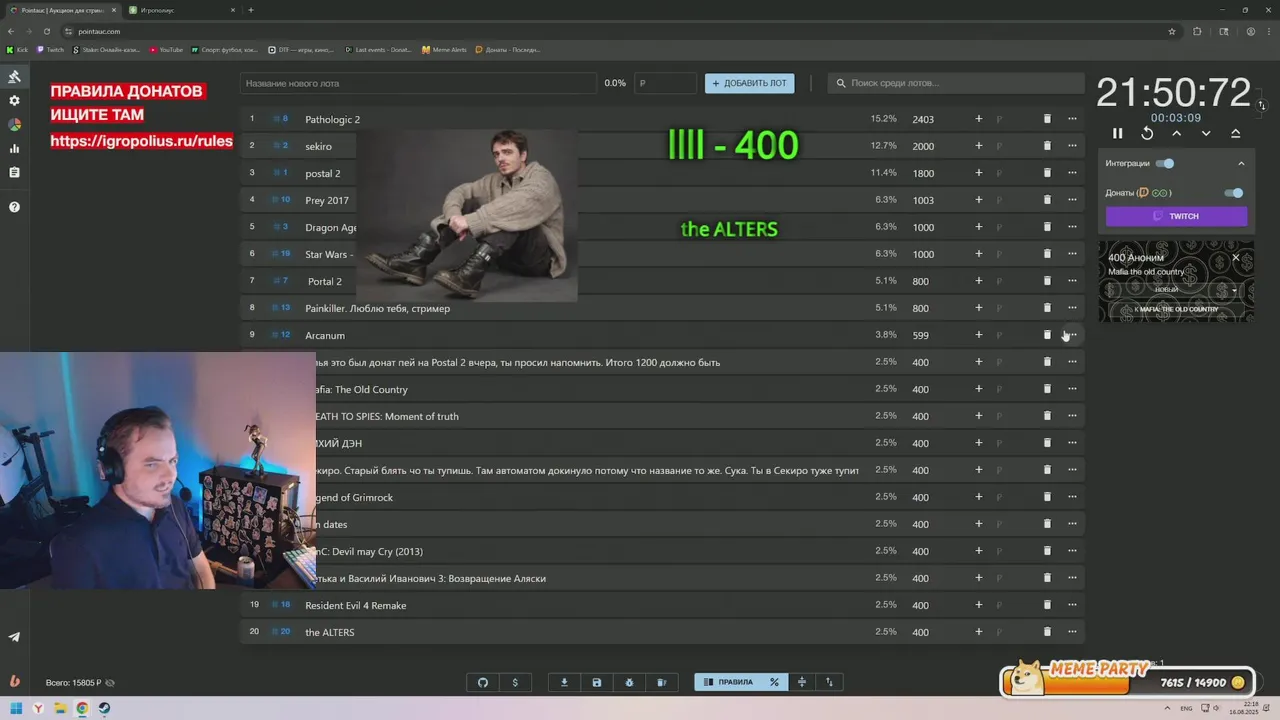Open the help question mark icon
Screen dimensions: 1280x720
14,207
